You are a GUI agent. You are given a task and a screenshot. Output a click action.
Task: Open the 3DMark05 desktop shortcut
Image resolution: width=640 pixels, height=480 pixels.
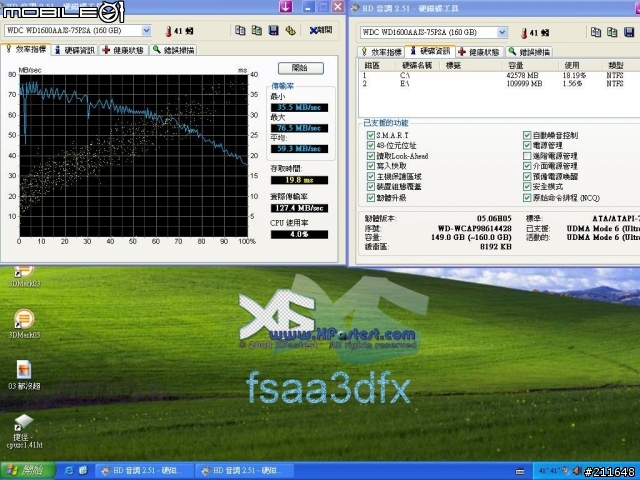point(24,324)
